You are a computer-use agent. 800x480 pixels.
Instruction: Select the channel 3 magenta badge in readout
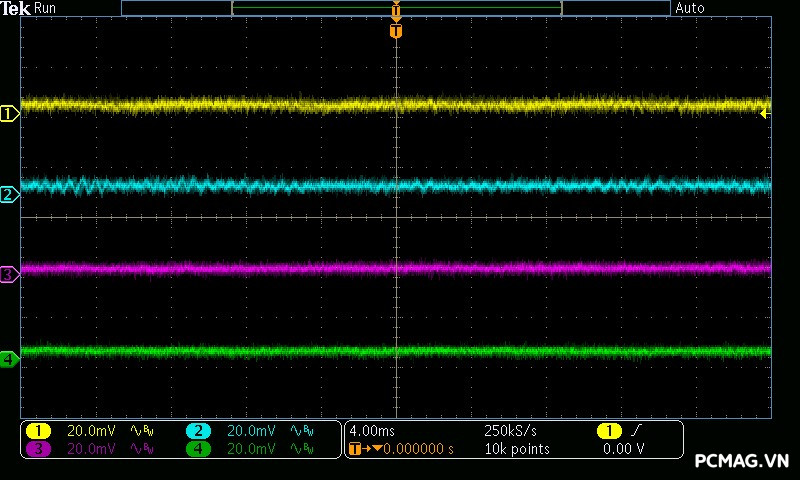[38, 449]
